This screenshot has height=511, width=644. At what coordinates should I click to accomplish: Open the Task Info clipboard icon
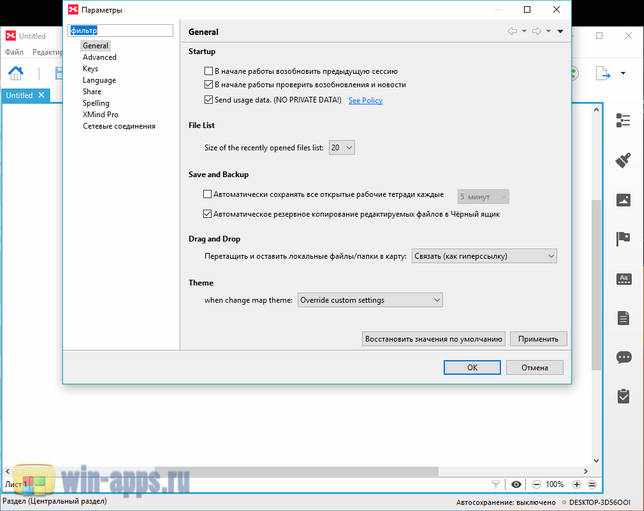pyautogui.click(x=623, y=396)
